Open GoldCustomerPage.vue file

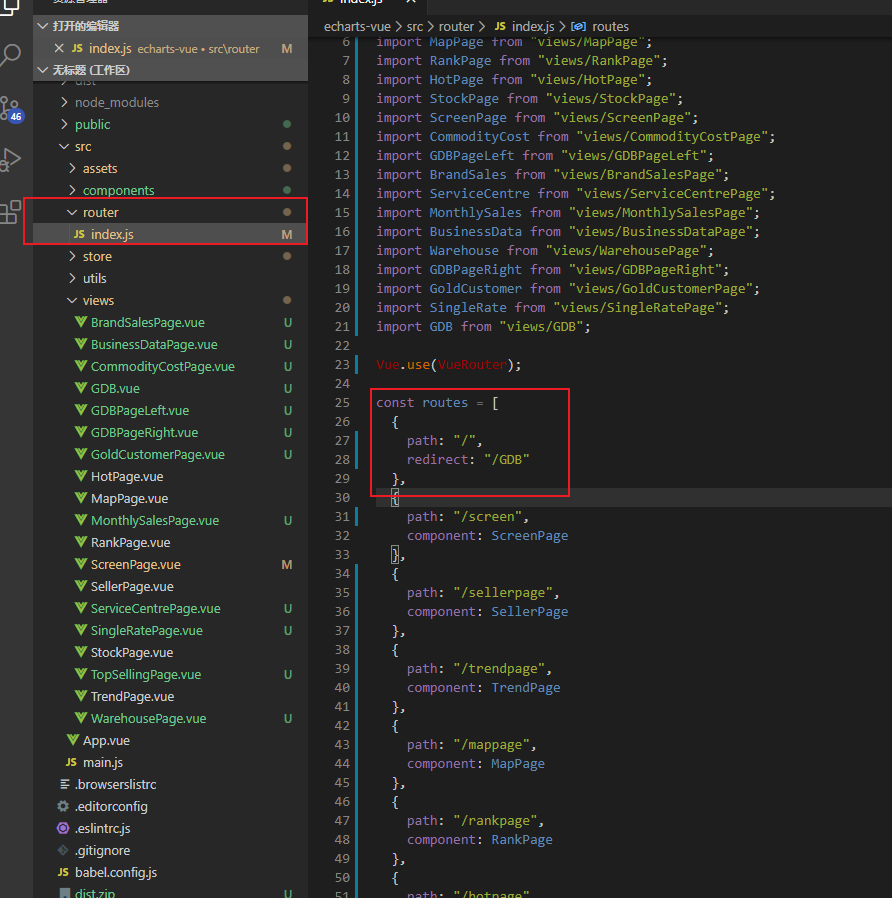click(170, 455)
